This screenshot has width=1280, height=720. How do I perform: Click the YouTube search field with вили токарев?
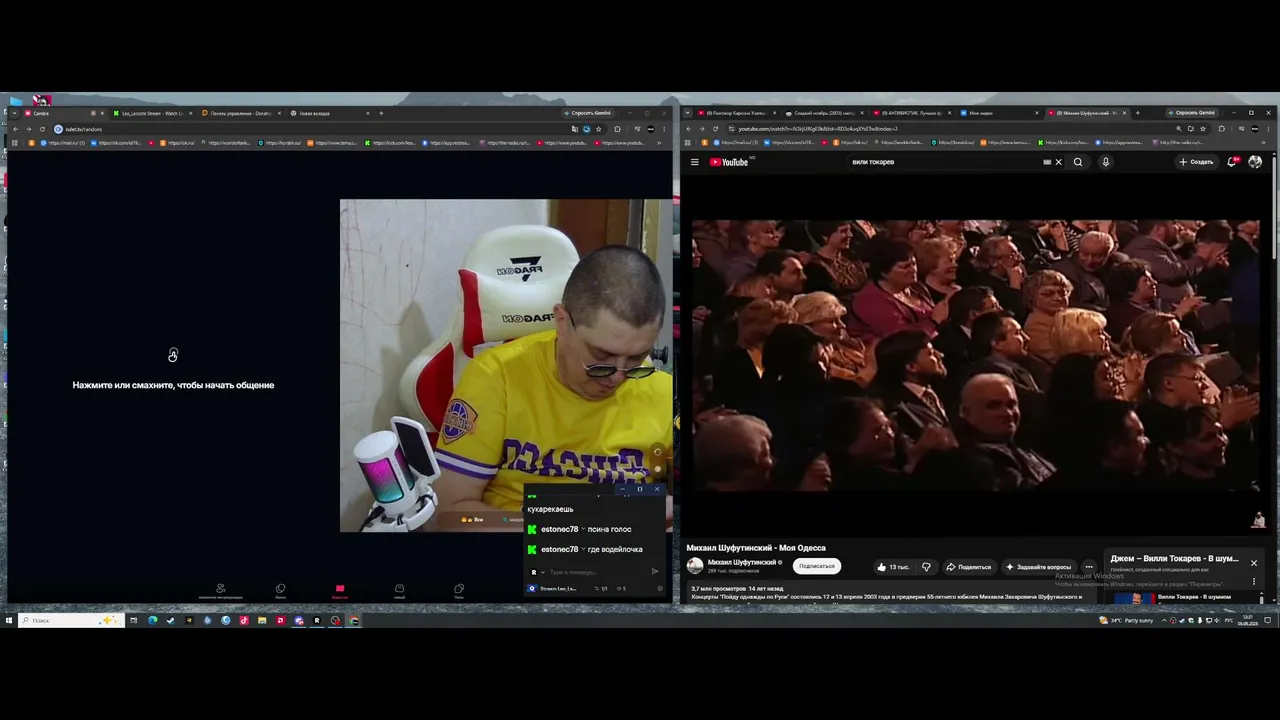click(x=945, y=162)
